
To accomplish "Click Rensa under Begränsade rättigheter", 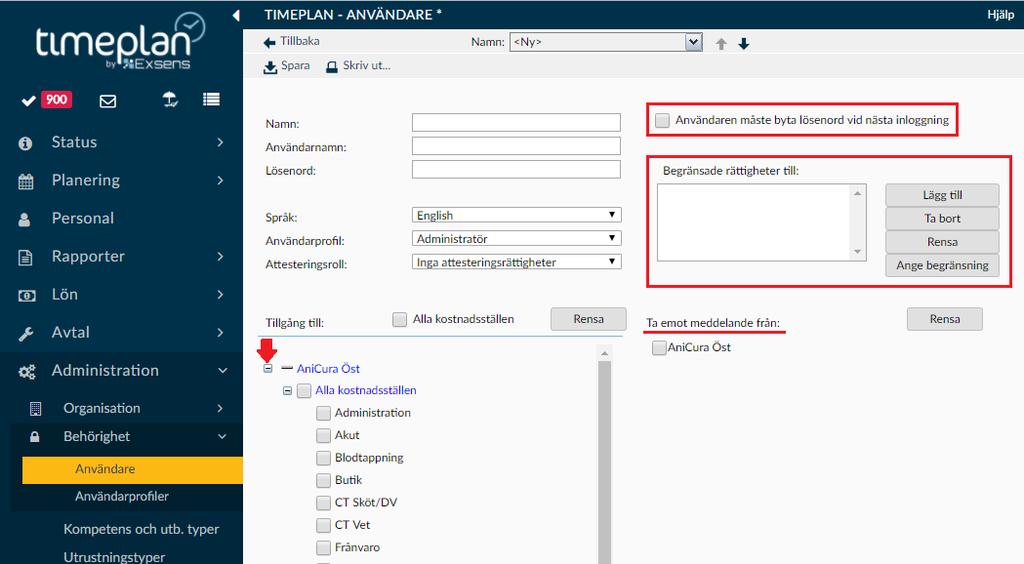I will (942, 242).
